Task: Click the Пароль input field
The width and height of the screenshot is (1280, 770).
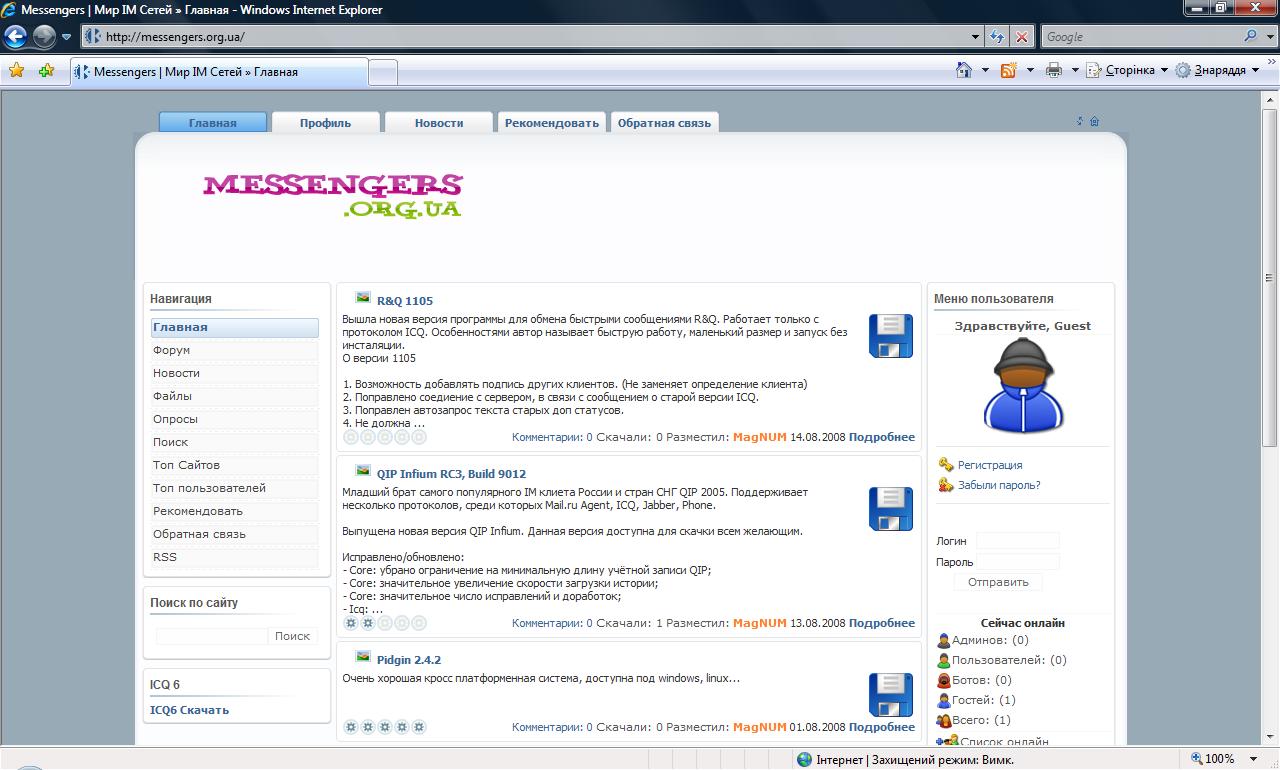Action: coord(1017,562)
